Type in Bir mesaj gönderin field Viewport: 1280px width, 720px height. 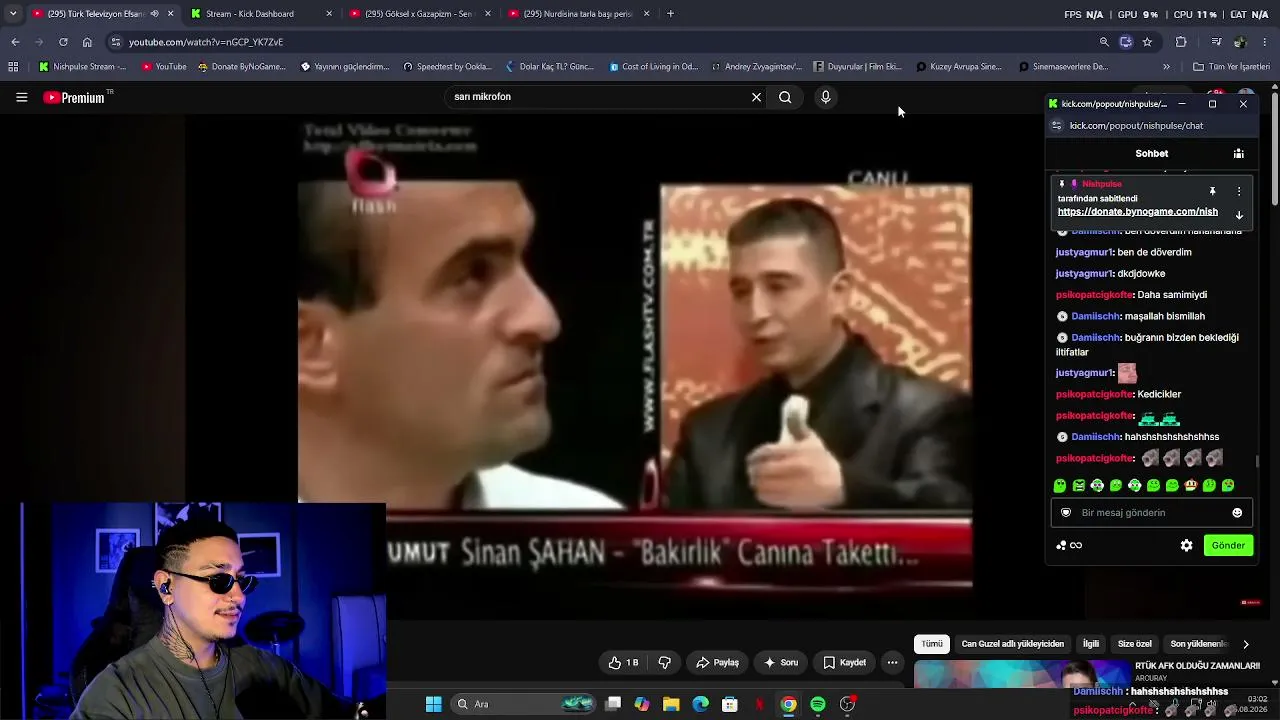[x=1151, y=513]
